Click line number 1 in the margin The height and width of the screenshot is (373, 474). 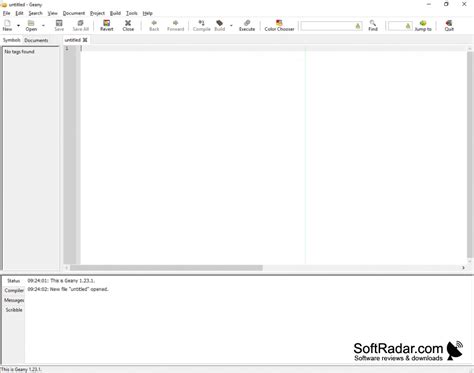67,49
